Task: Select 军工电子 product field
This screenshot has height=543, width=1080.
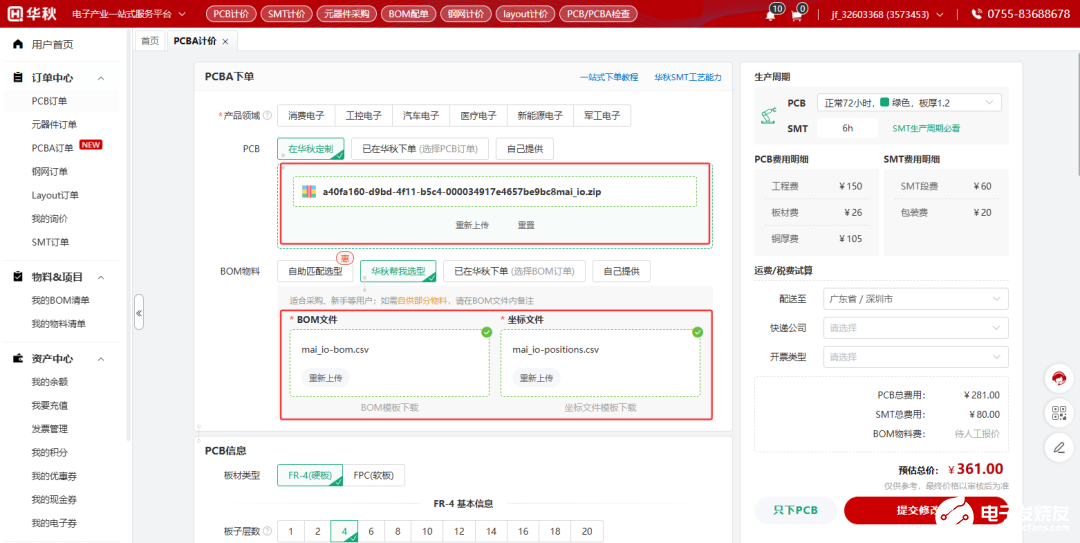Action: tap(602, 116)
